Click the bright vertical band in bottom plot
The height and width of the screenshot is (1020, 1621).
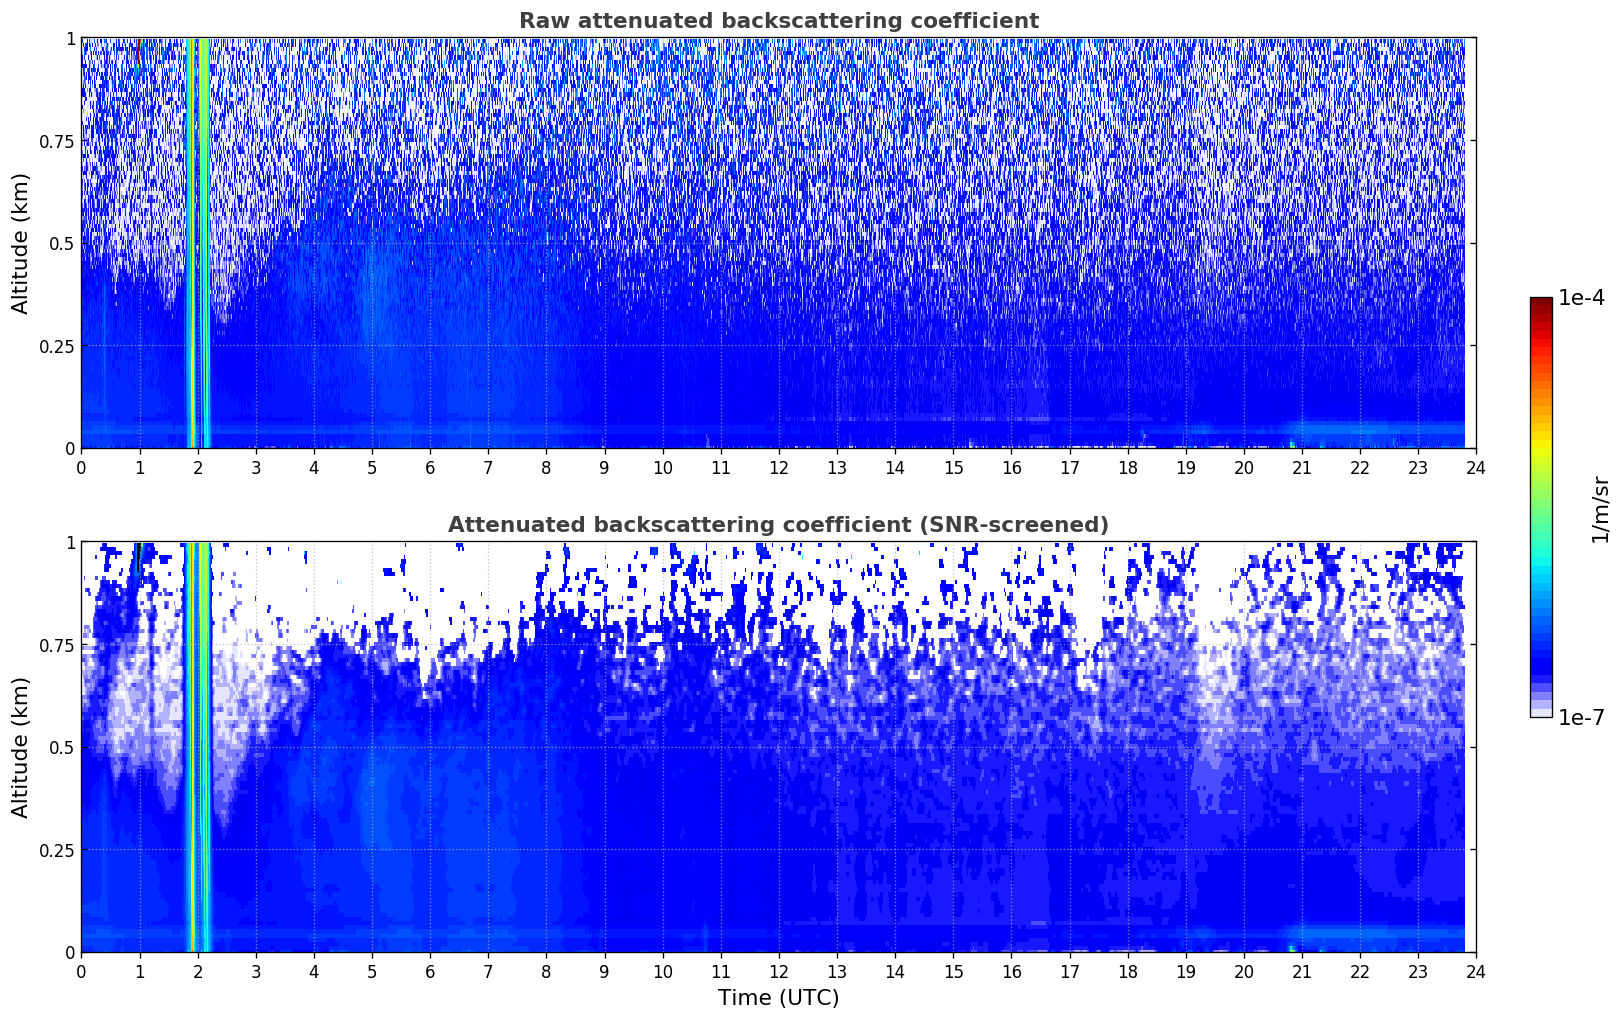(198, 747)
